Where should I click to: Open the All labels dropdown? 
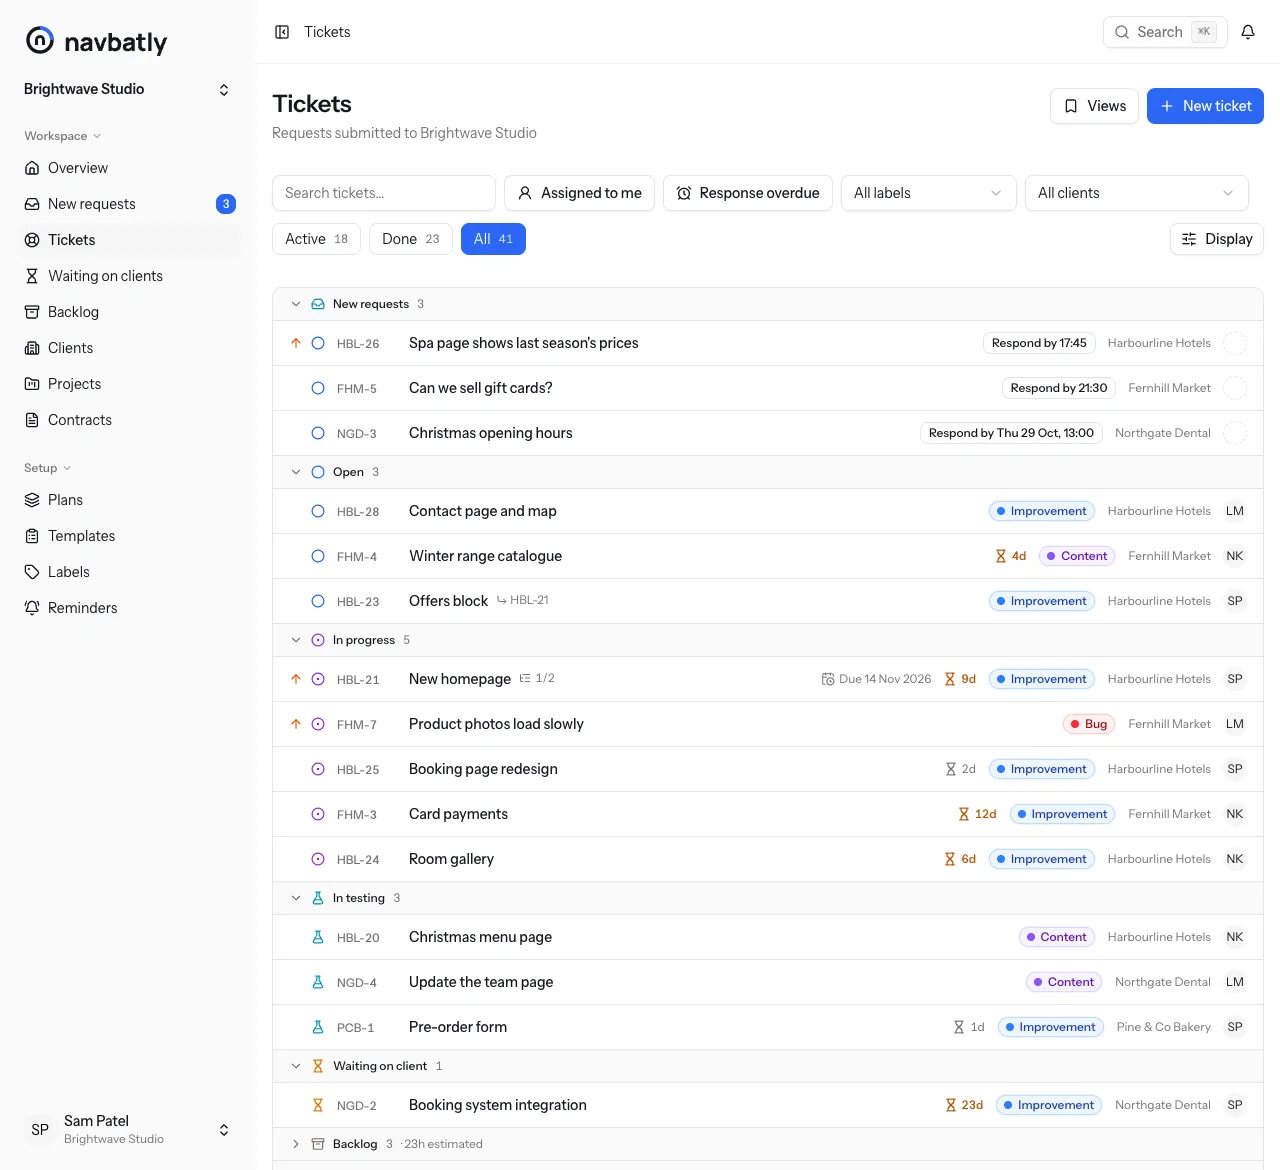929,193
